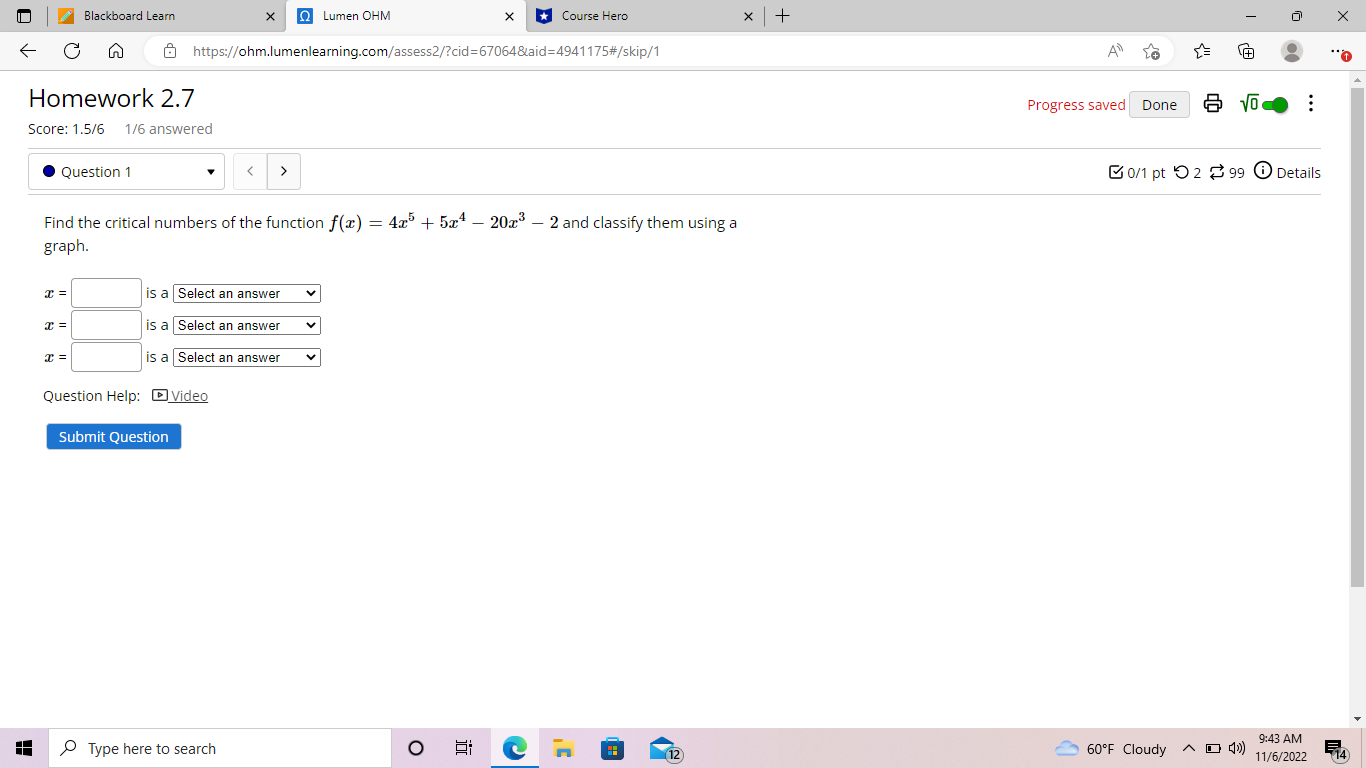Click the '1/6 answered' text
This screenshot has width=1366, height=768.
[169, 128]
